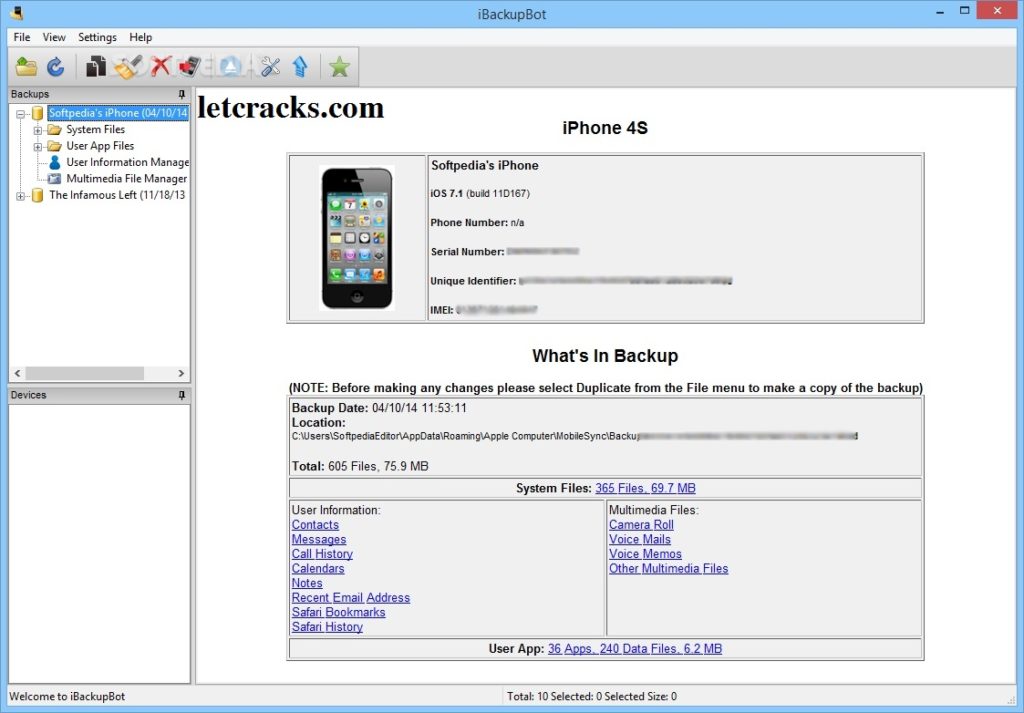Expand The Infamous Left backup node
The width and height of the screenshot is (1024, 713).
pyautogui.click(x=20, y=195)
